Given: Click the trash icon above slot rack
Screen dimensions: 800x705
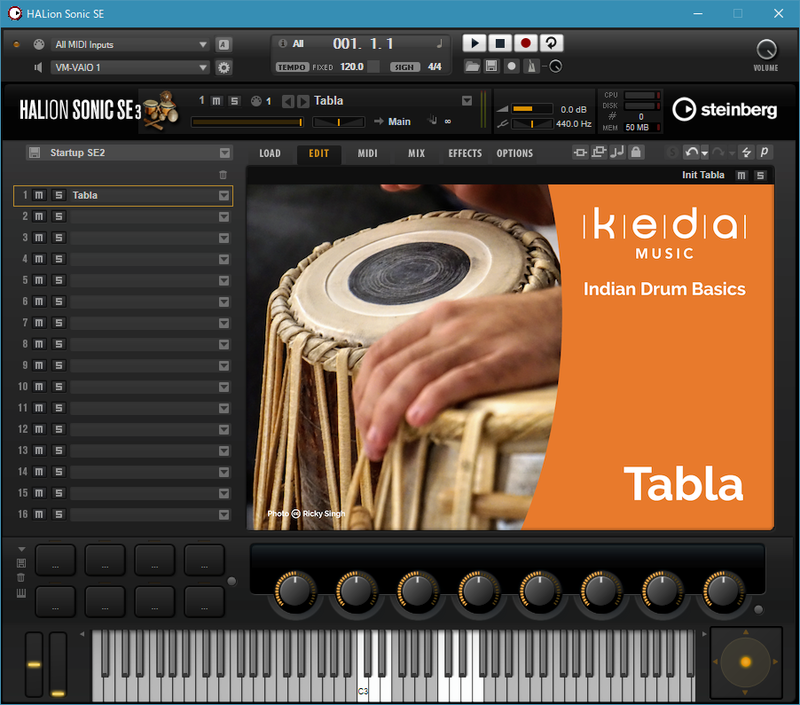Looking at the screenshot, I should (223, 175).
